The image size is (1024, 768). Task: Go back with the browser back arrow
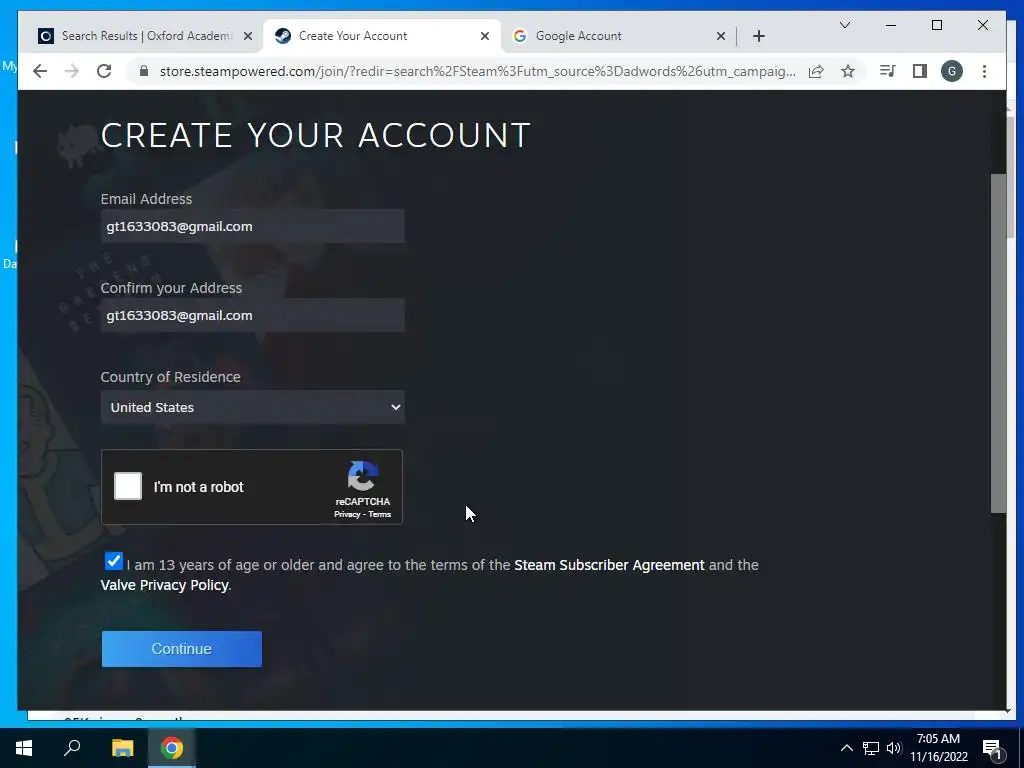(x=40, y=71)
